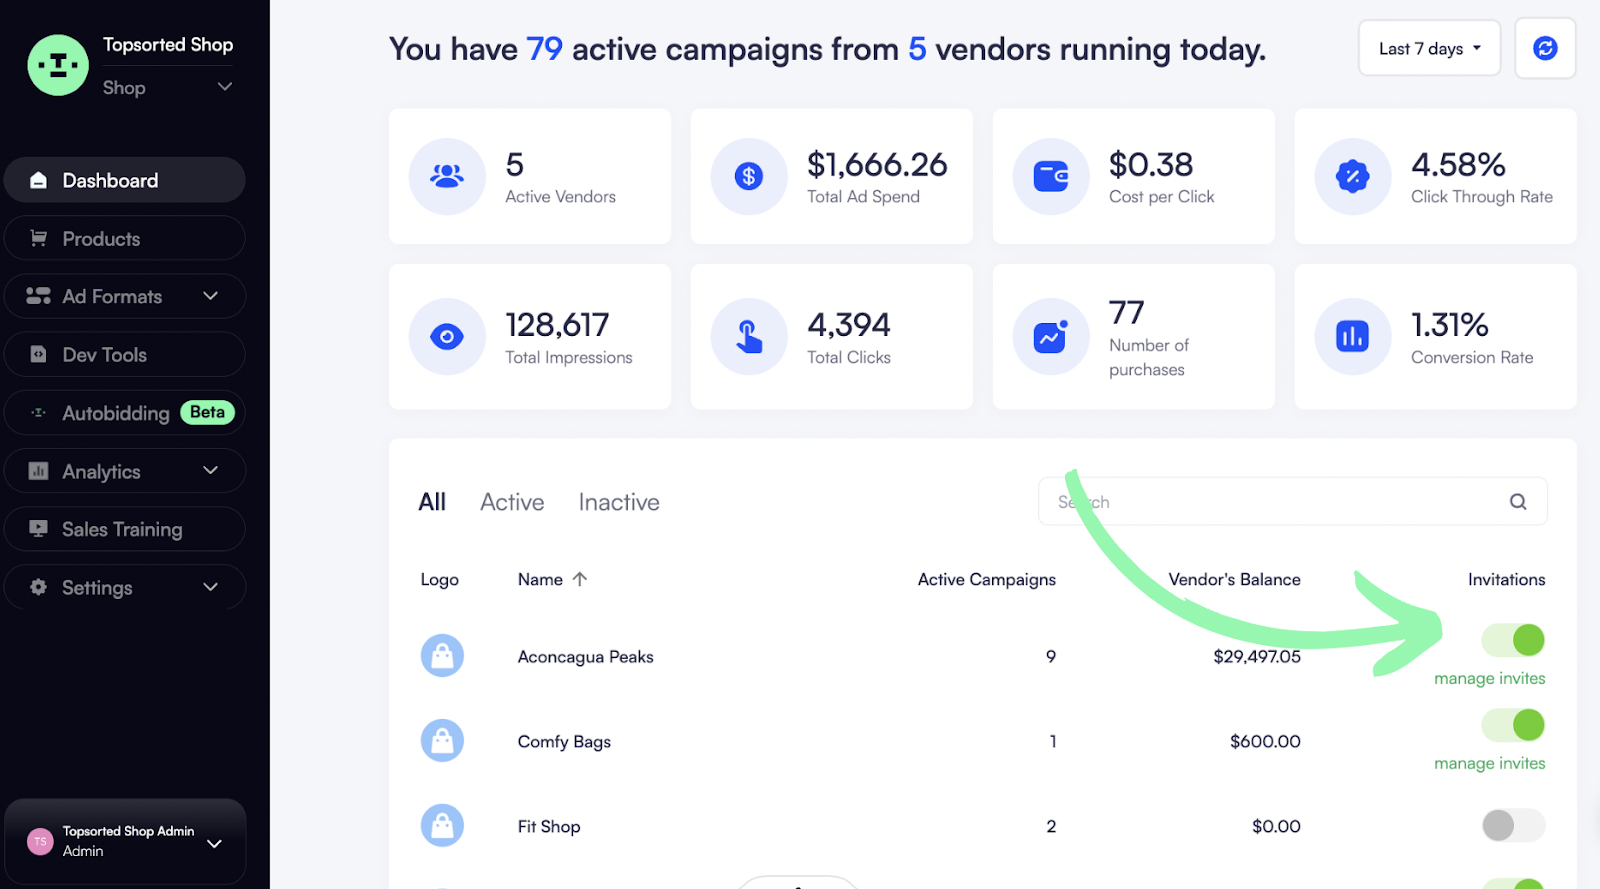Click the search magnifier icon
This screenshot has height=889, width=1600.
pos(1518,502)
